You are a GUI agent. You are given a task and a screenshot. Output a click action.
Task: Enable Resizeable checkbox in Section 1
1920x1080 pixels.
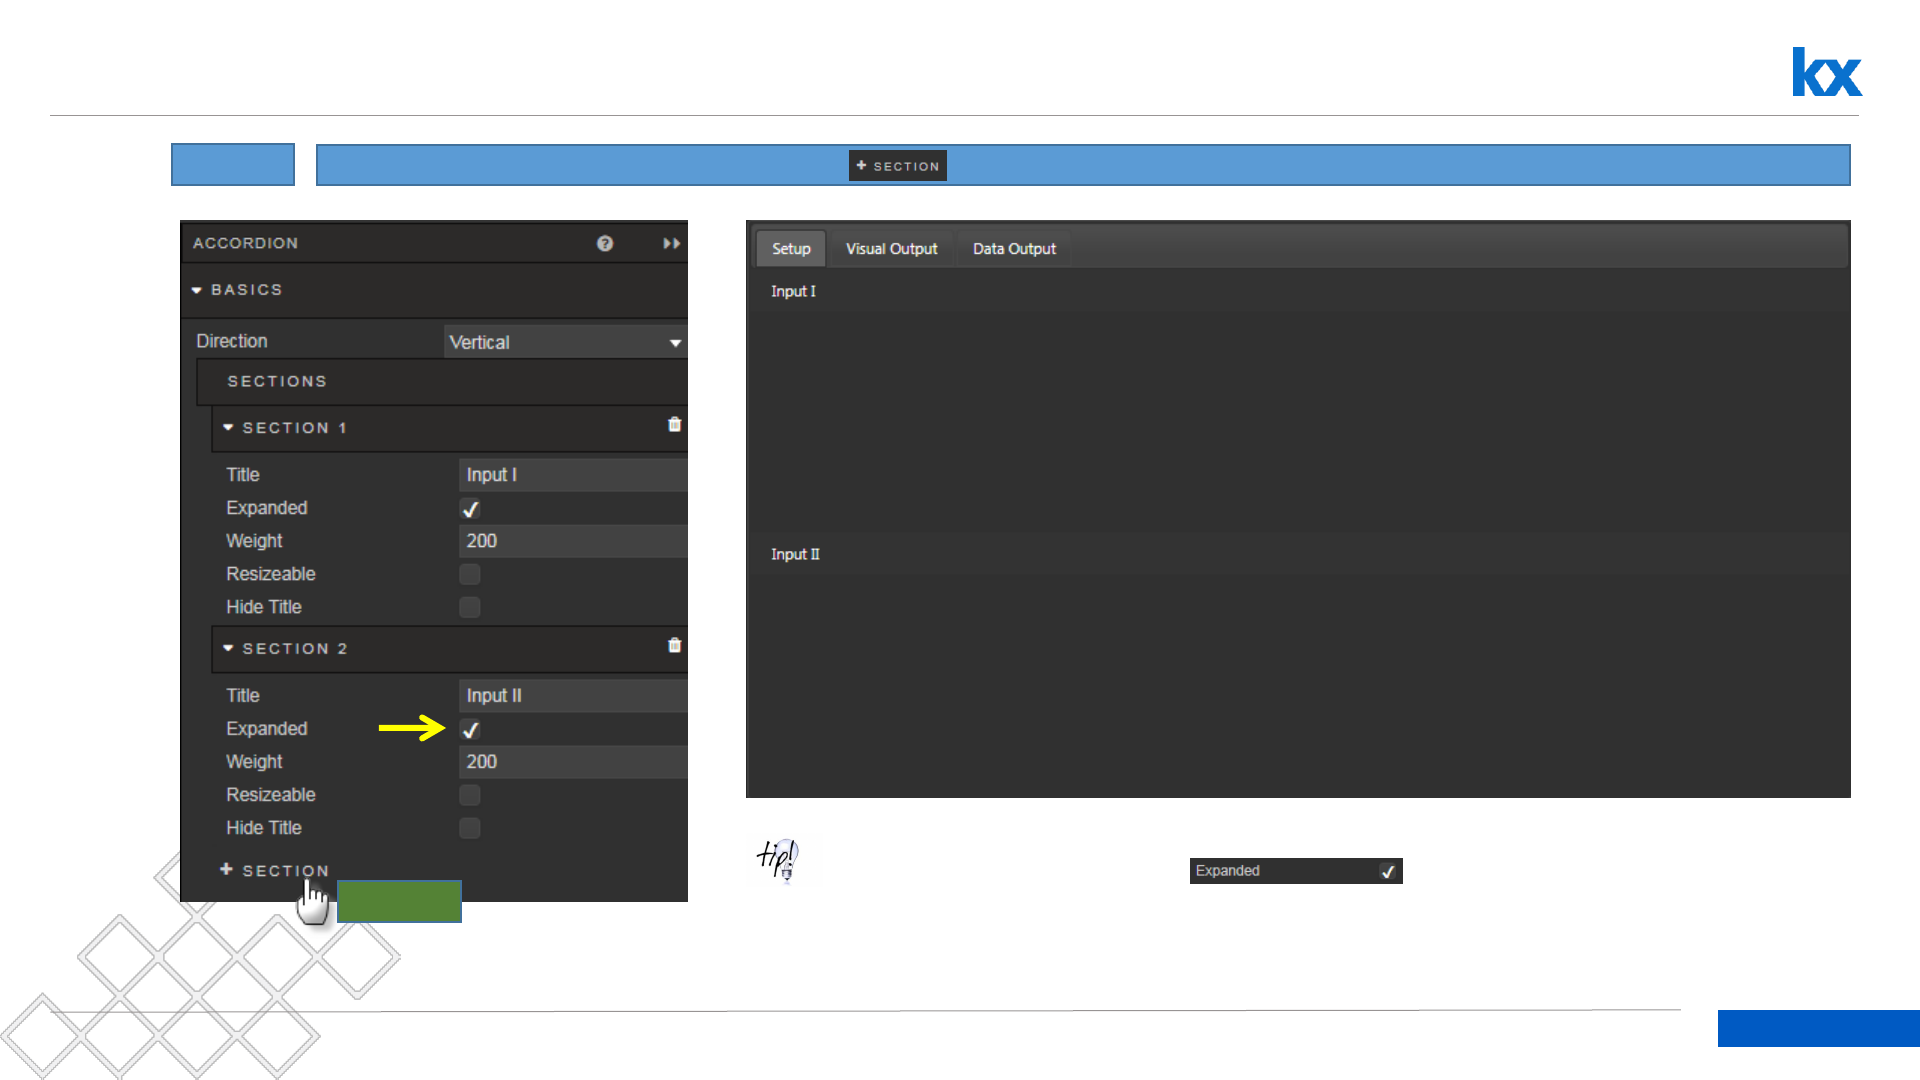pyautogui.click(x=470, y=574)
